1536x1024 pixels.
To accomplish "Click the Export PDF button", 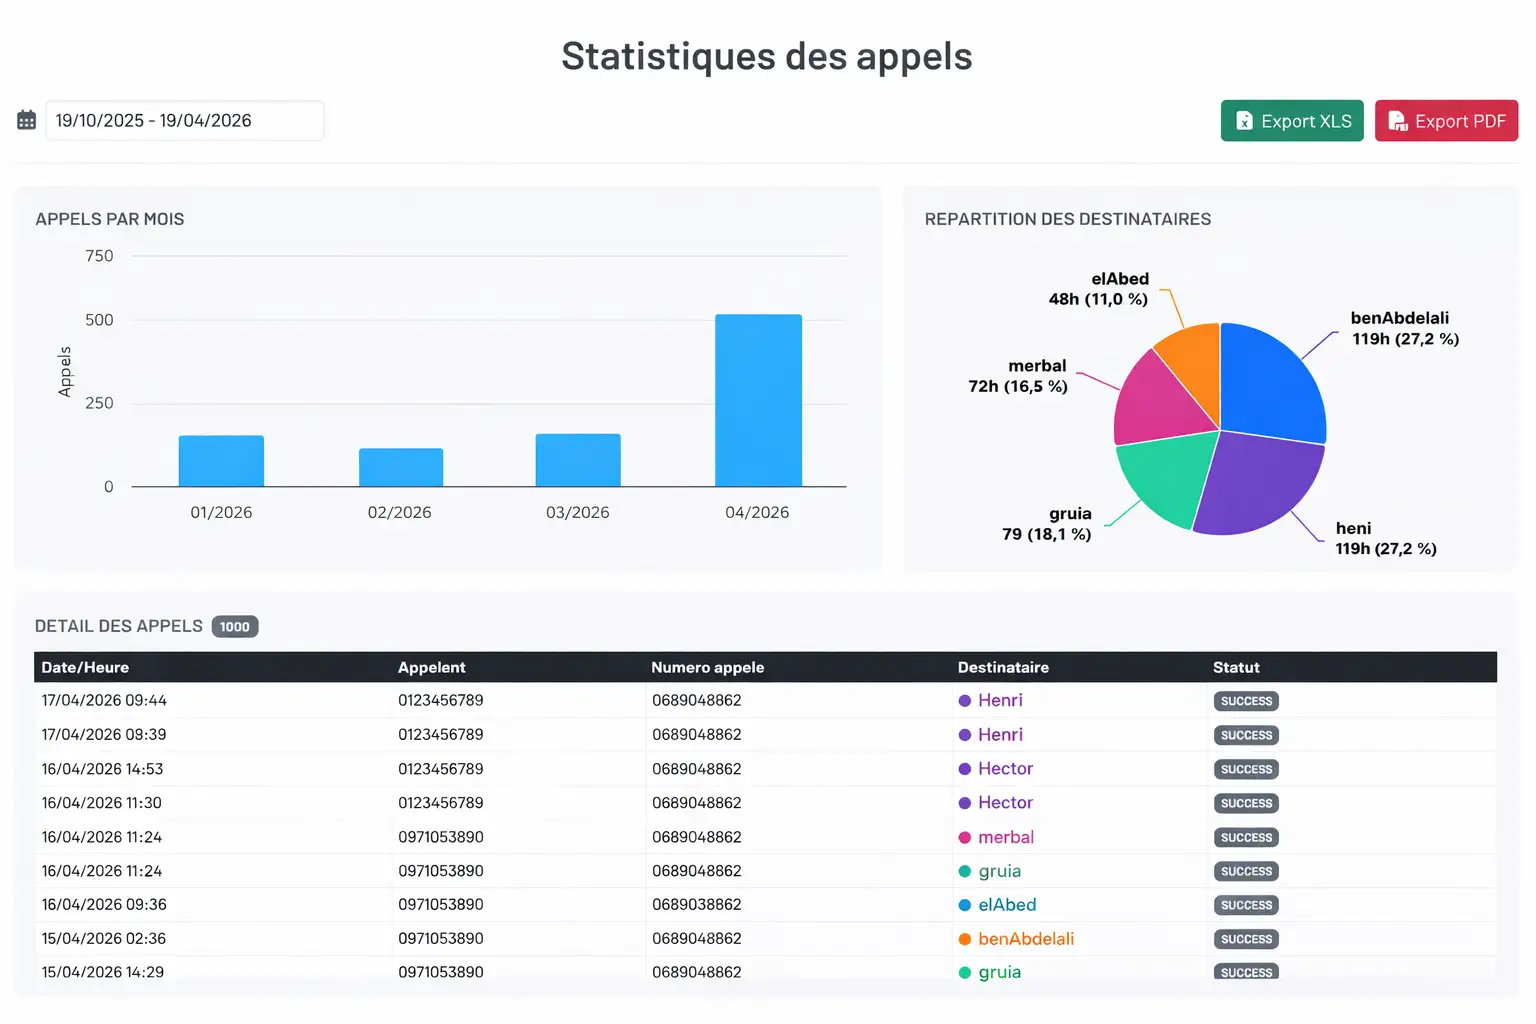I will point(1446,121).
